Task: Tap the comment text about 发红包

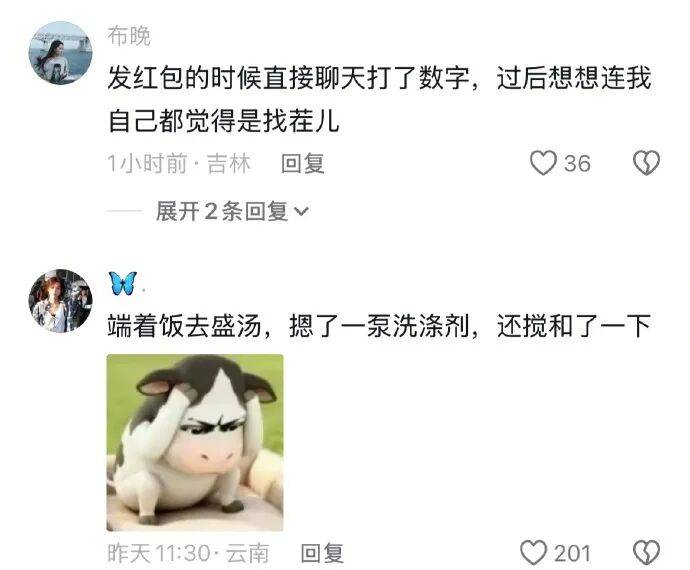Action: (x=379, y=99)
